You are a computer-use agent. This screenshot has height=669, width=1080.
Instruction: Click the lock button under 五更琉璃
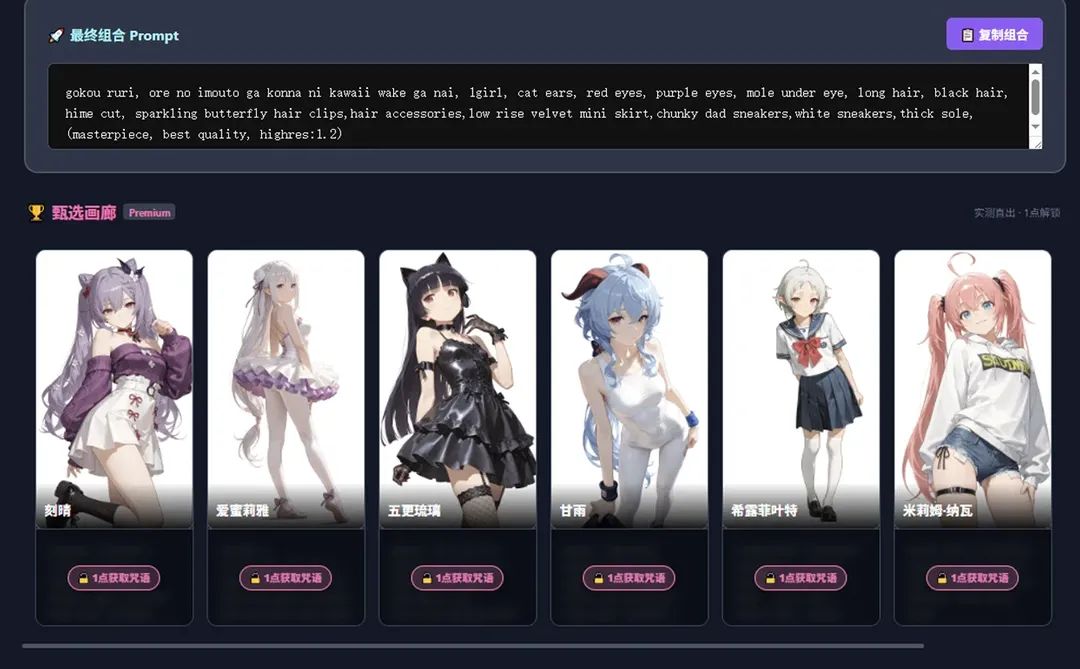click(x=457, y=578)
